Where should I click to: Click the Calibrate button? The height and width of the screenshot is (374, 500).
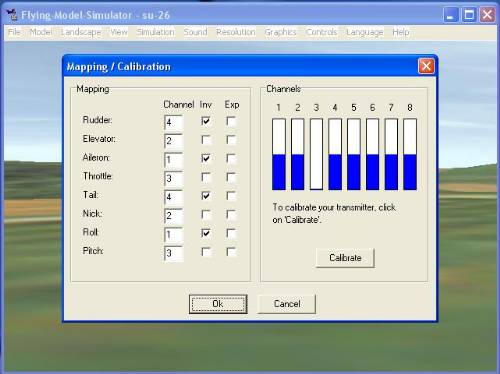(x=345, y=258)
